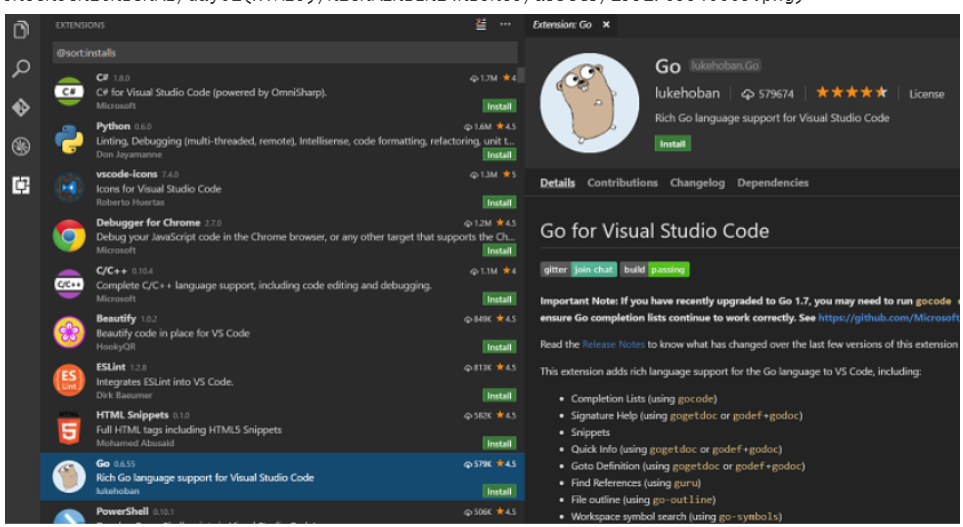
Task: Click the @sort:installs search field
Action: click(284, 53)
